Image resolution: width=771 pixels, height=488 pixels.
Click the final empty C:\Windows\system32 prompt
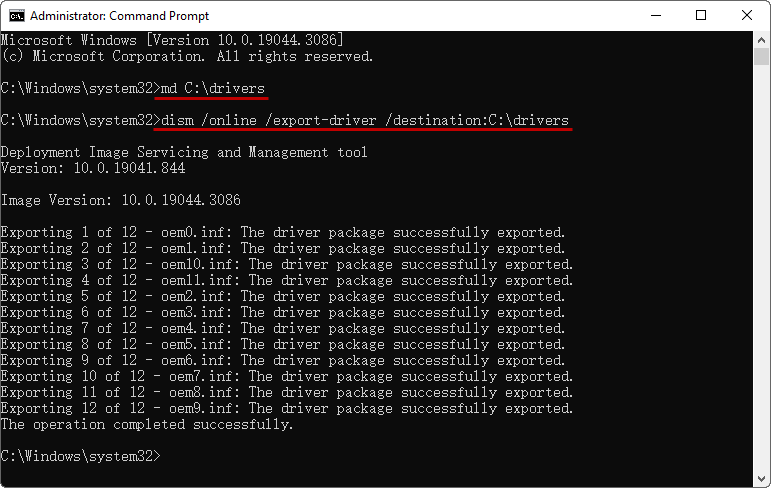pos(80,456)
